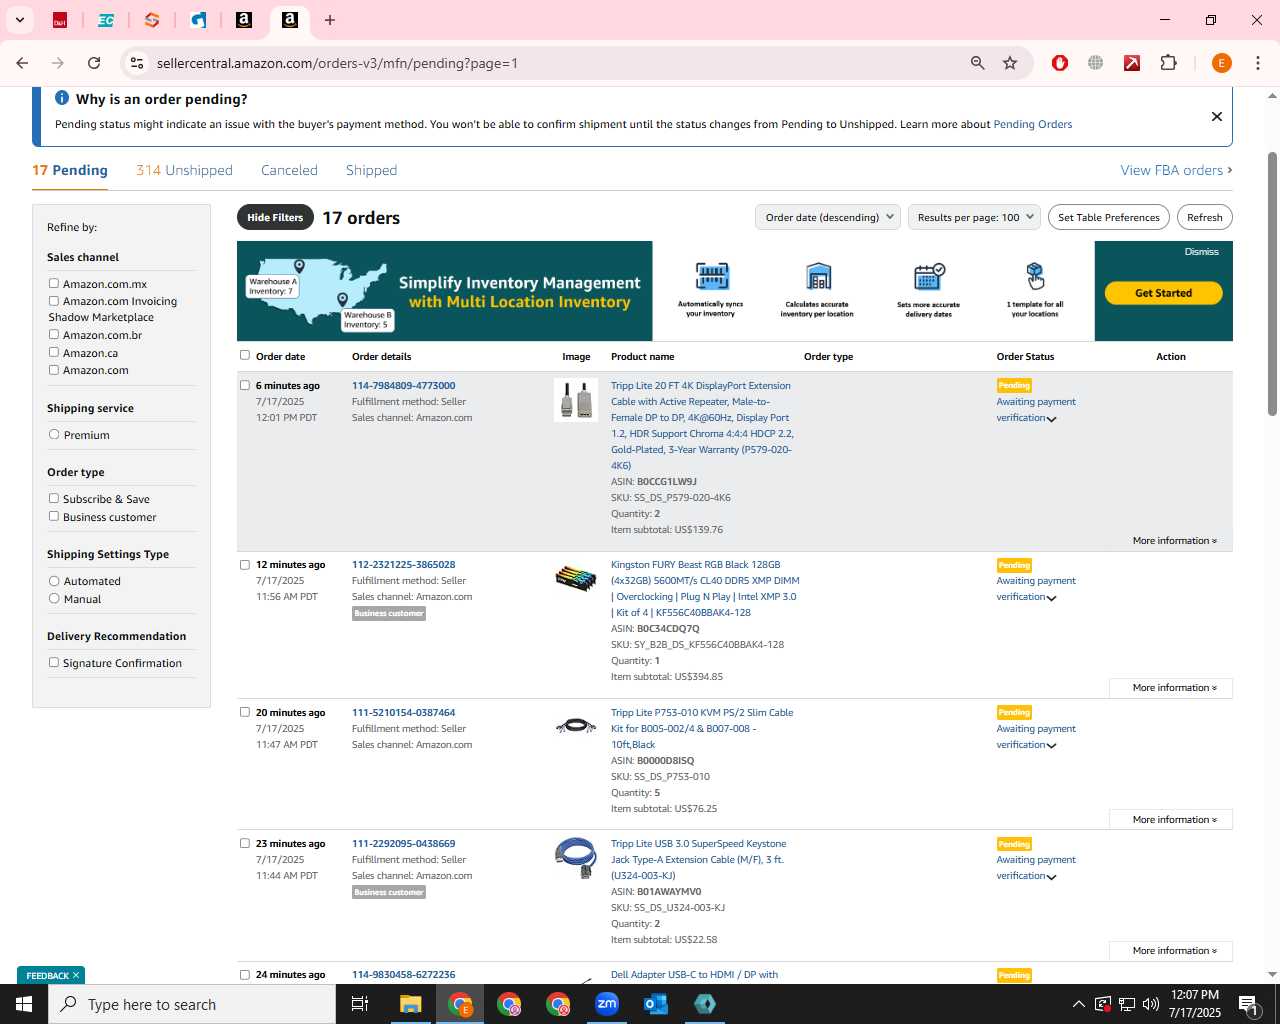Expand More information for Tripp Lite P753-010 order
Screen dimensions: 1280x1024
pos(1171,820)
